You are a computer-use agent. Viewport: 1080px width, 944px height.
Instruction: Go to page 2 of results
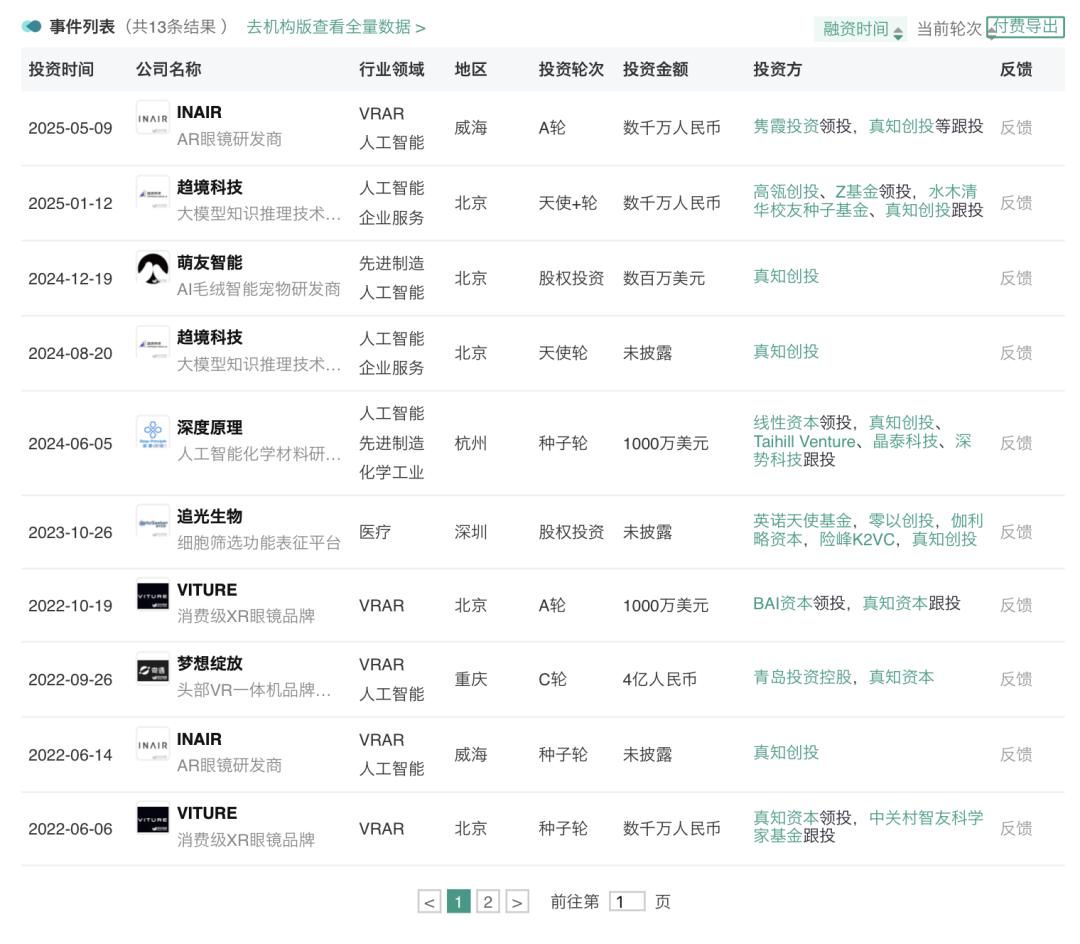pyautogui.click(x=488, y=902)
